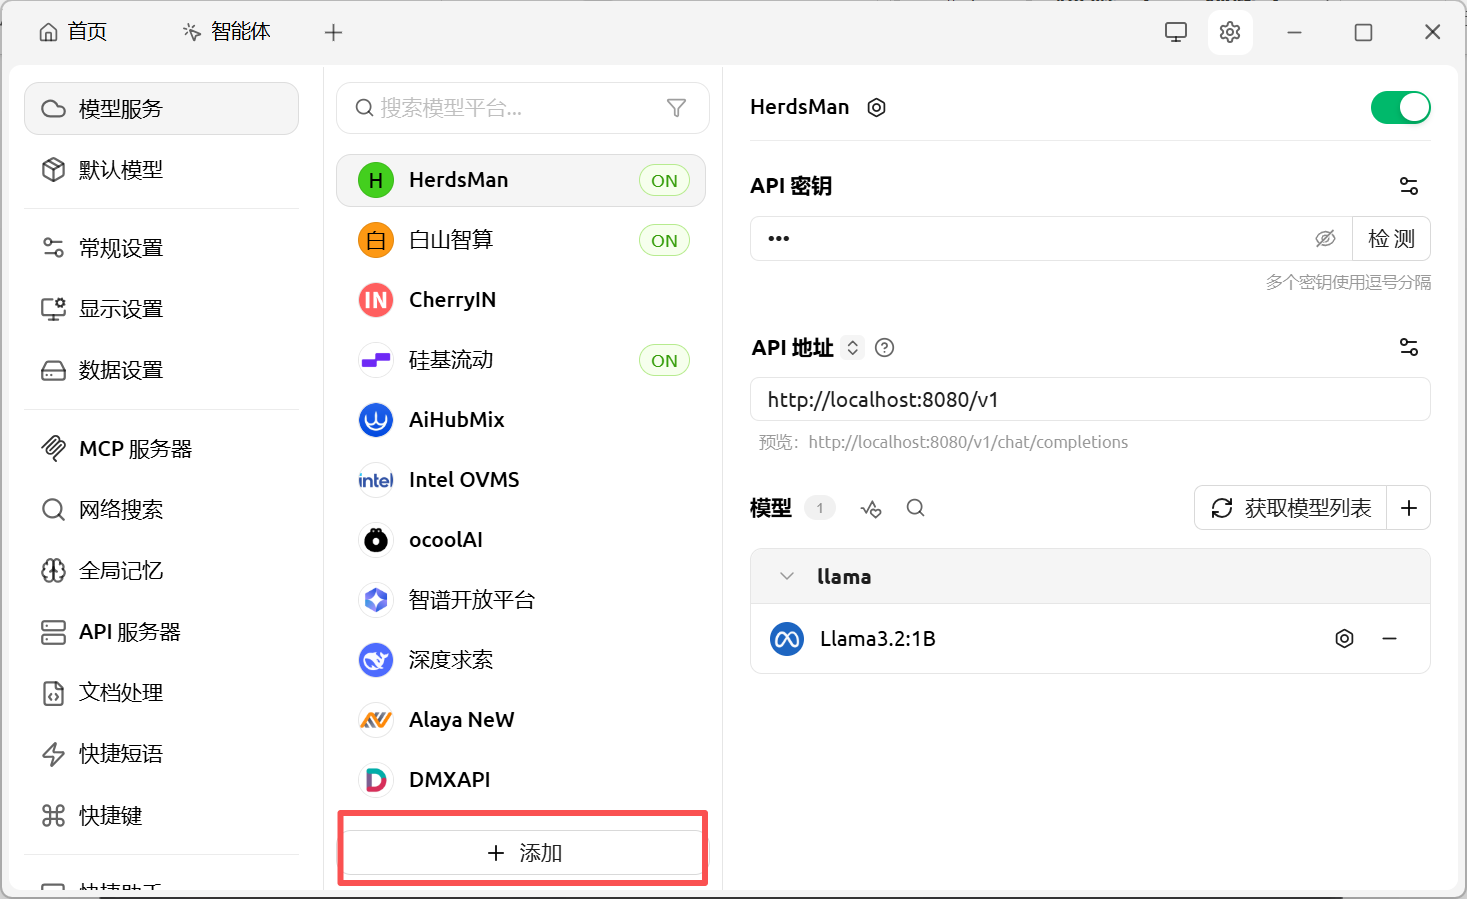The image size is (1467, 899).
Task: Search models with the magnifier icon
Action: (915, 508)
